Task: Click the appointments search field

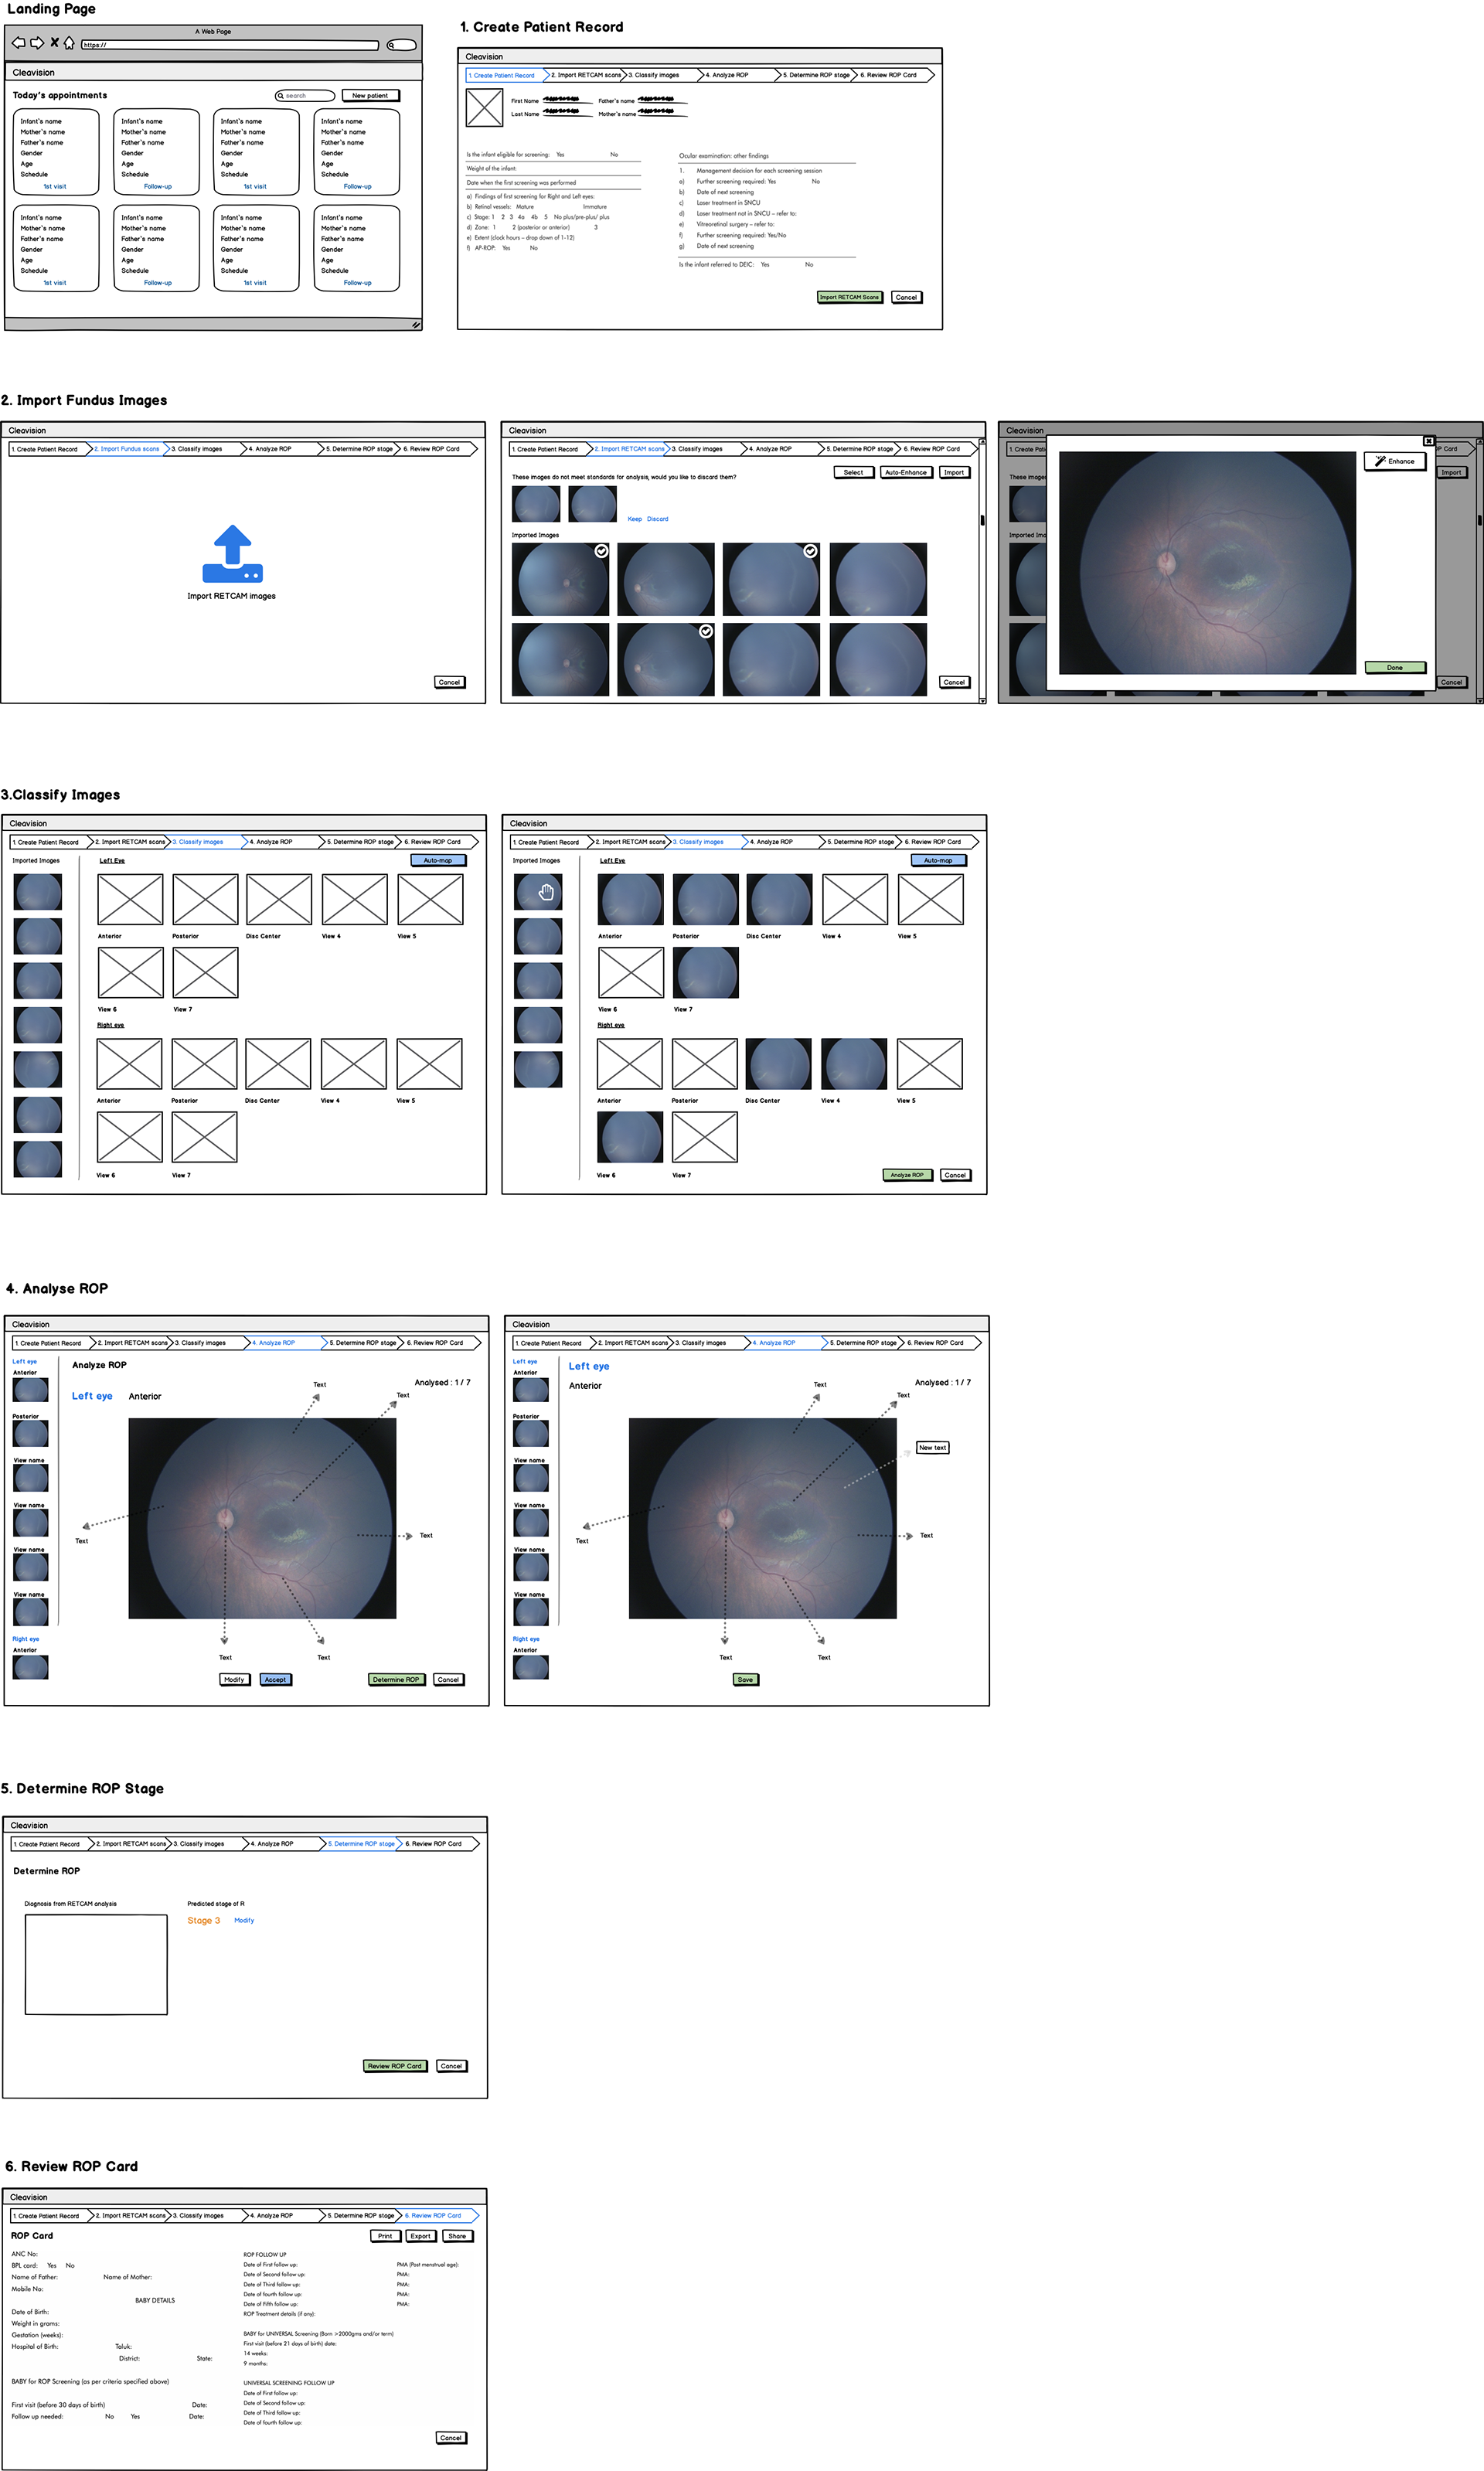Action: pyautogui.click(x=305, y=96)
